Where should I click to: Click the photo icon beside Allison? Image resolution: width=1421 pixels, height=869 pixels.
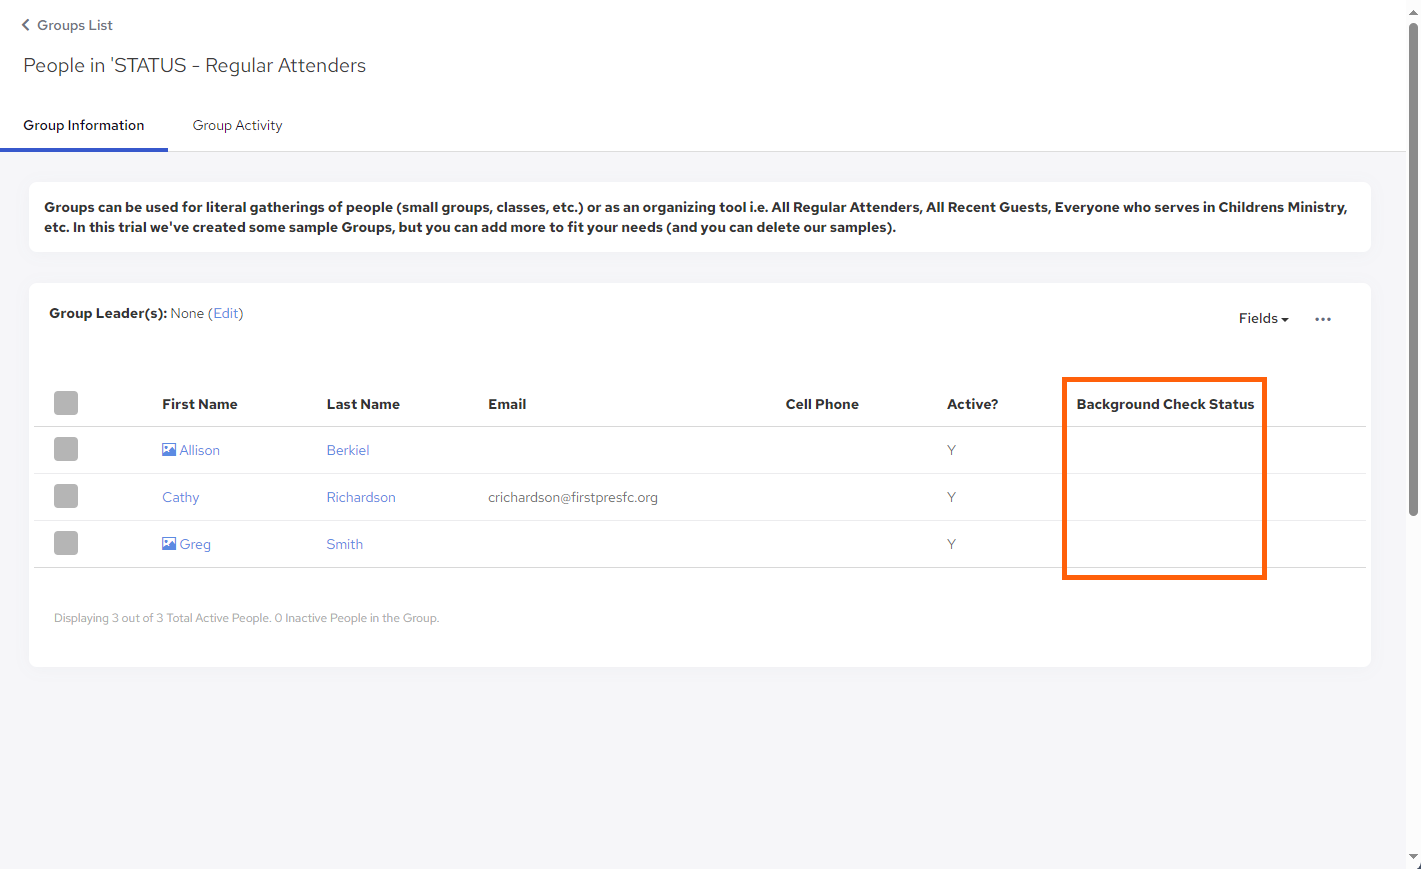click(169, 450)
